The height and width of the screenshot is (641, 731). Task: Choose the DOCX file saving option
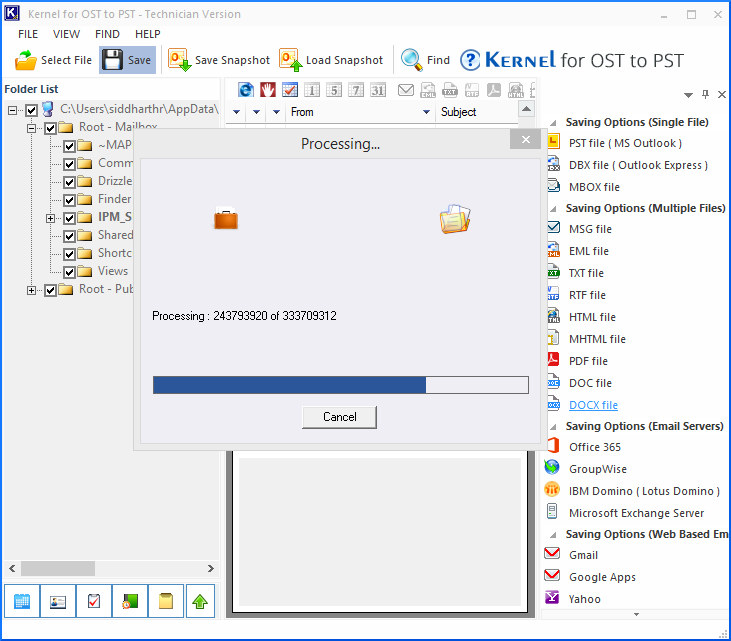[593, 405]
